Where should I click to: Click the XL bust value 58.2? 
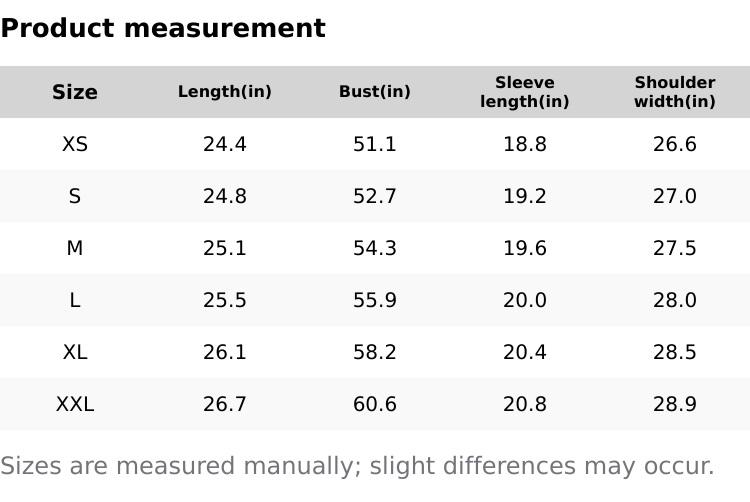coord(375,352)
